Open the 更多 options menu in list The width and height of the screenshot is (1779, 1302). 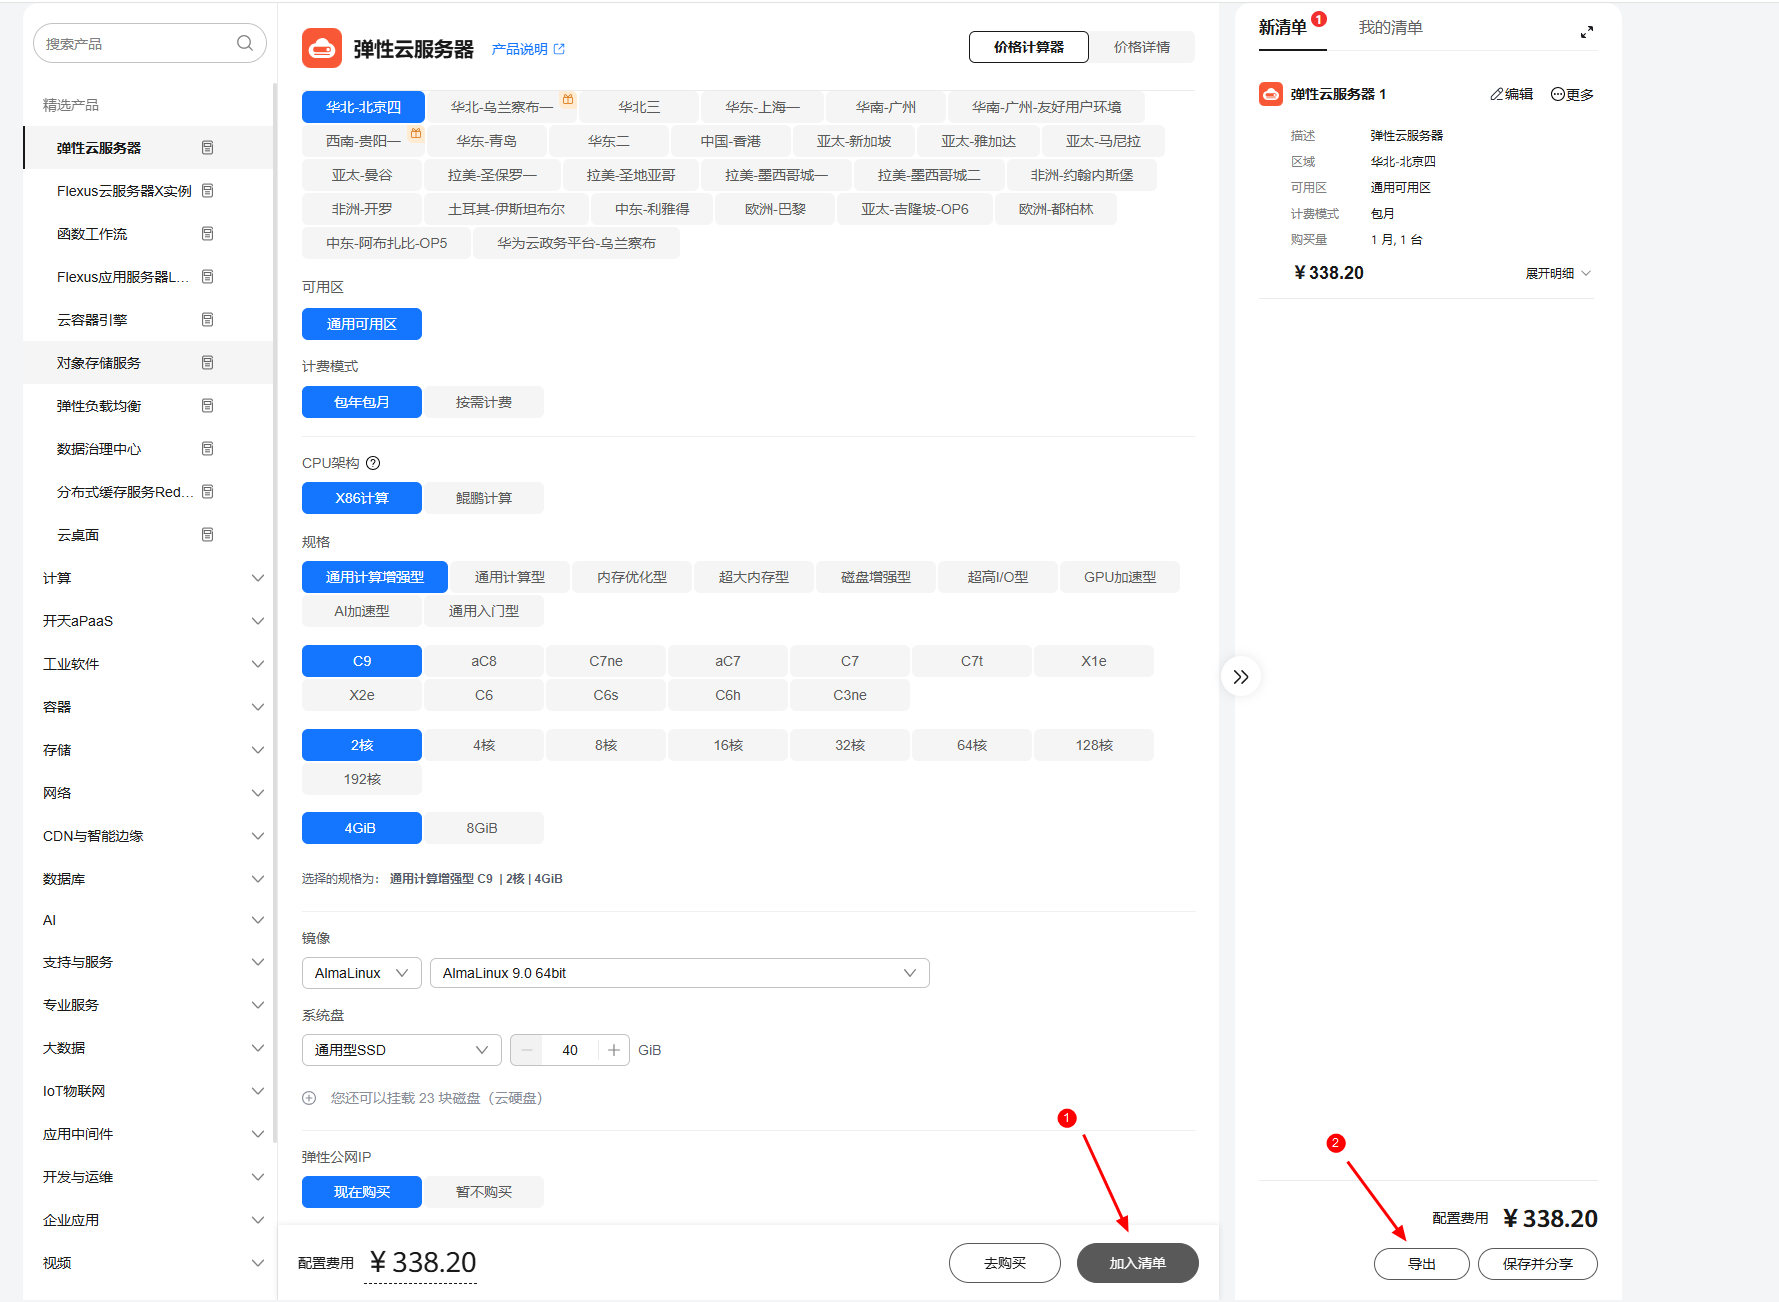point(1572,94)
